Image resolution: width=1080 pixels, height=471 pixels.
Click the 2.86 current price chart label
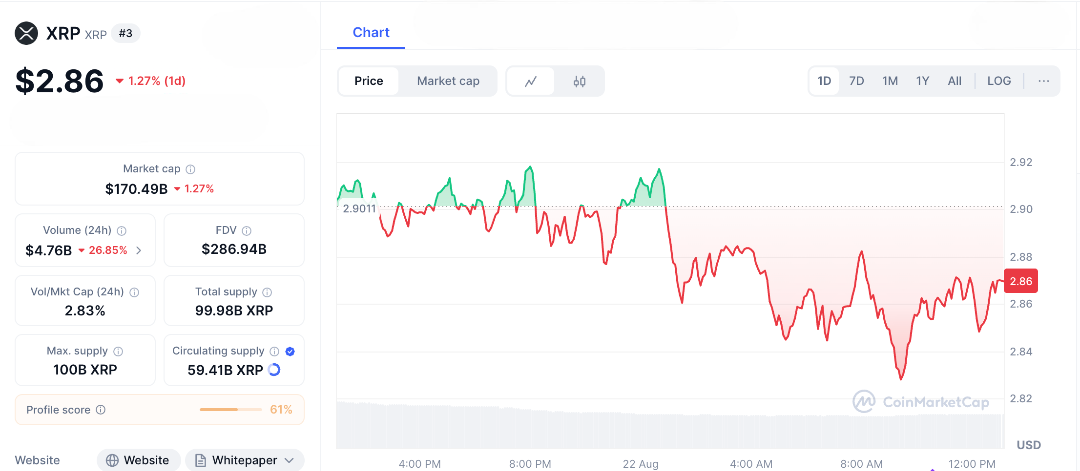click(x=1020, y=282)
